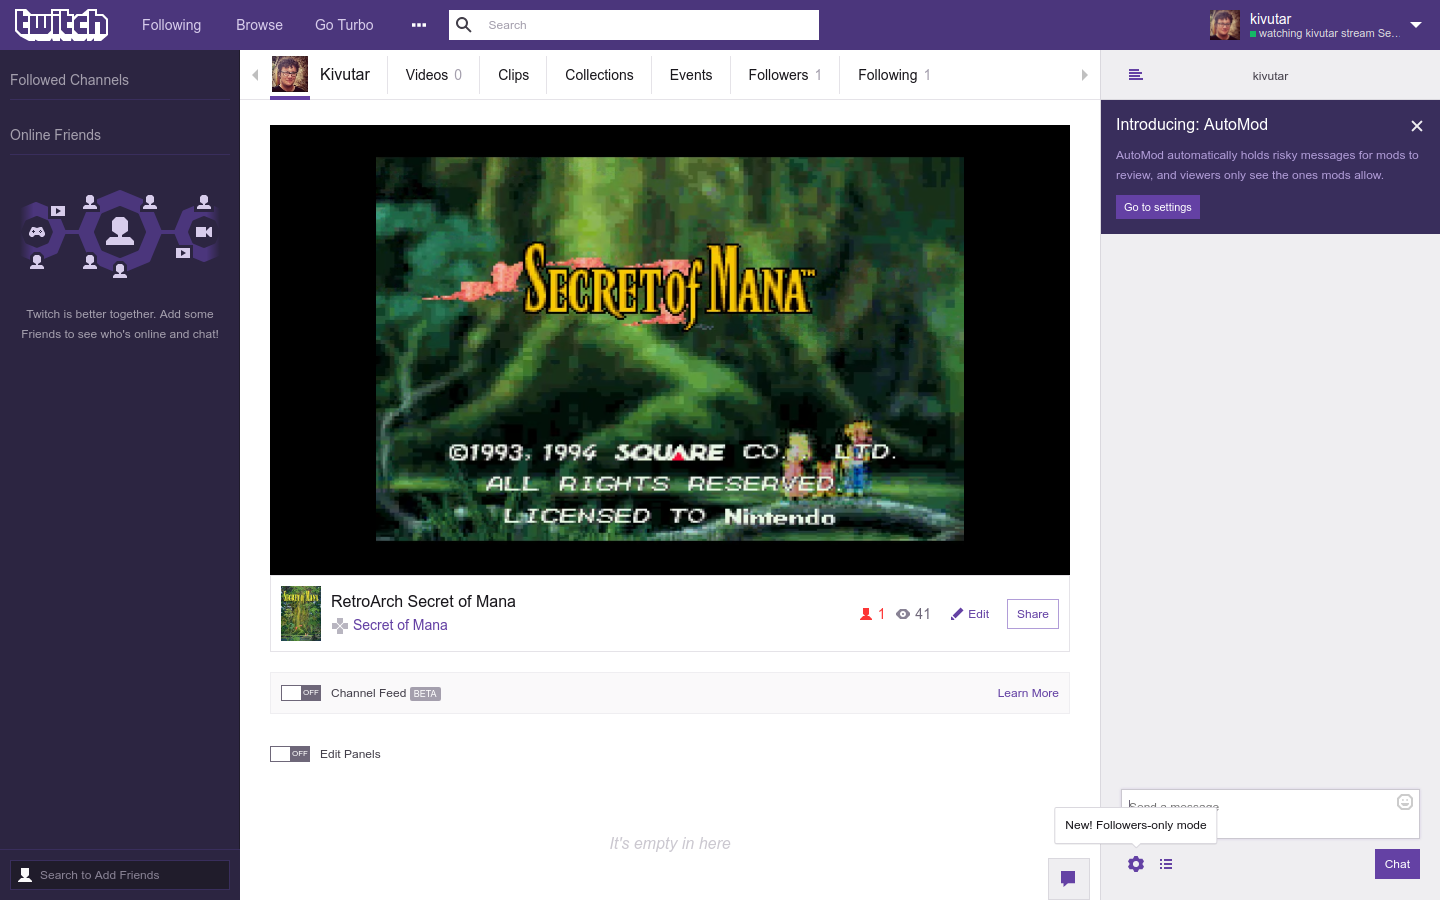Click the Search to Add Friends field
The height and width of the screenshot is (900, 1440).
(120, 875)
